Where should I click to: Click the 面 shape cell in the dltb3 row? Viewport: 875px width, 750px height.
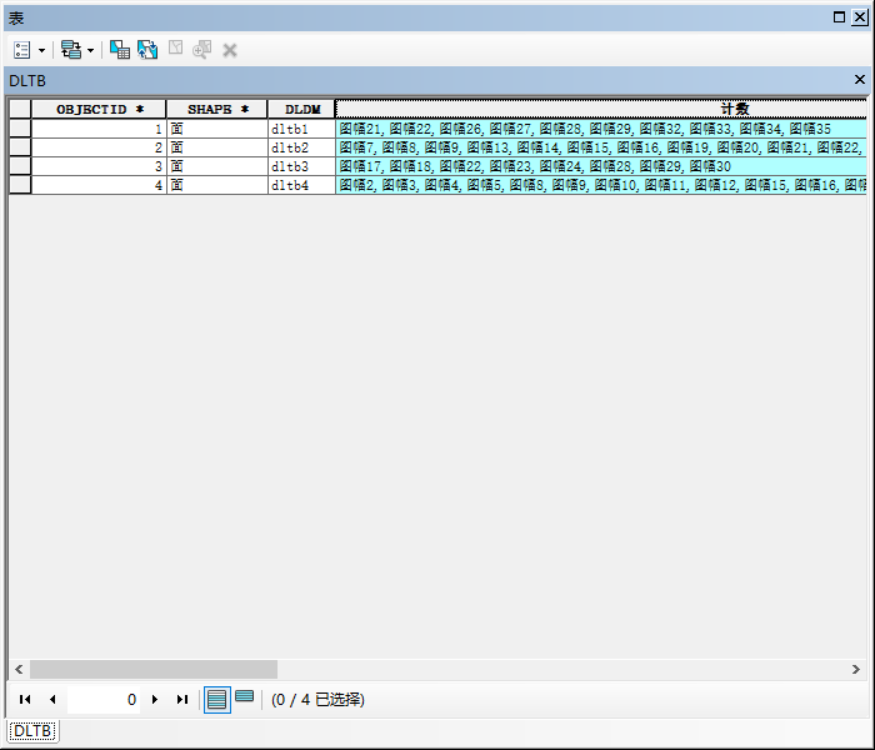click(x=217, y=166)
